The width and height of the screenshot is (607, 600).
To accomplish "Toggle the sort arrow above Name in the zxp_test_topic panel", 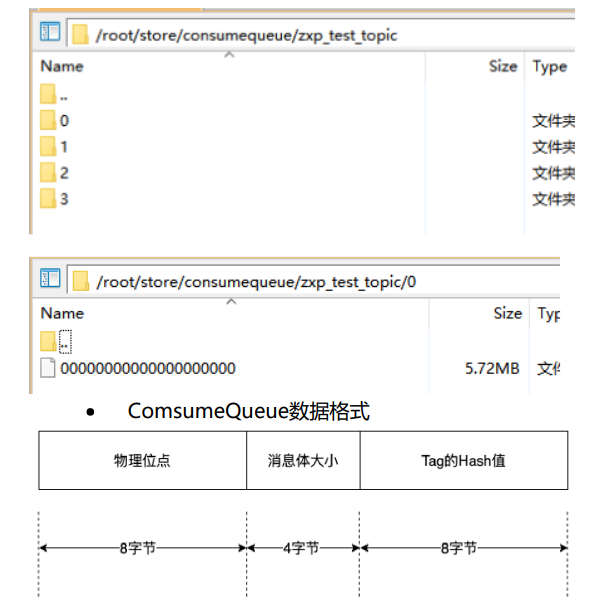I will (x=228, y=55).
